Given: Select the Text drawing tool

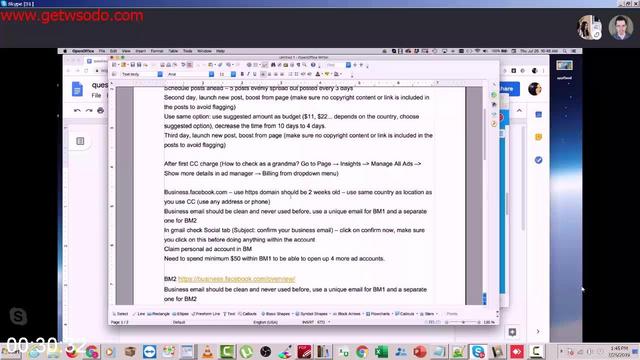Looking at the screenshot, I should click(229, 314).
